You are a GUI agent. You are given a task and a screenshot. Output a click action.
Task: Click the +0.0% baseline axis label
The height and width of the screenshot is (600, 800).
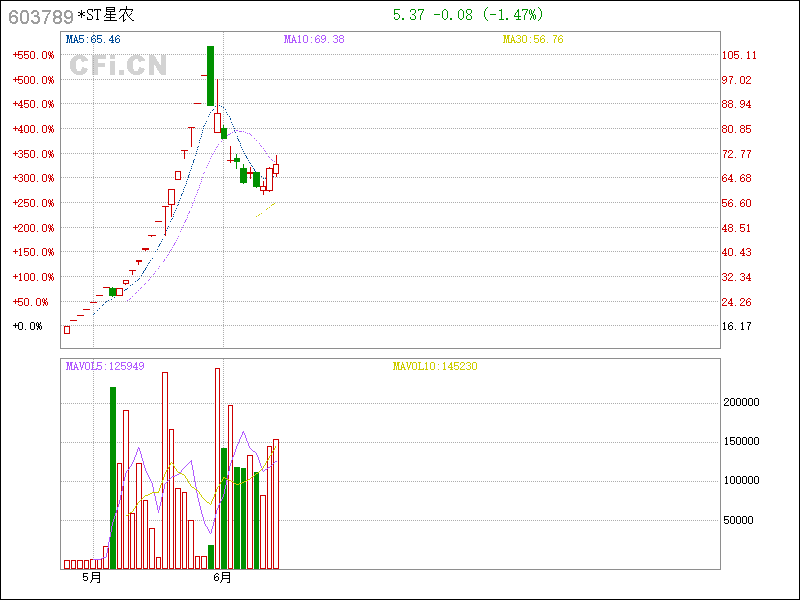[x=27, y=326]
